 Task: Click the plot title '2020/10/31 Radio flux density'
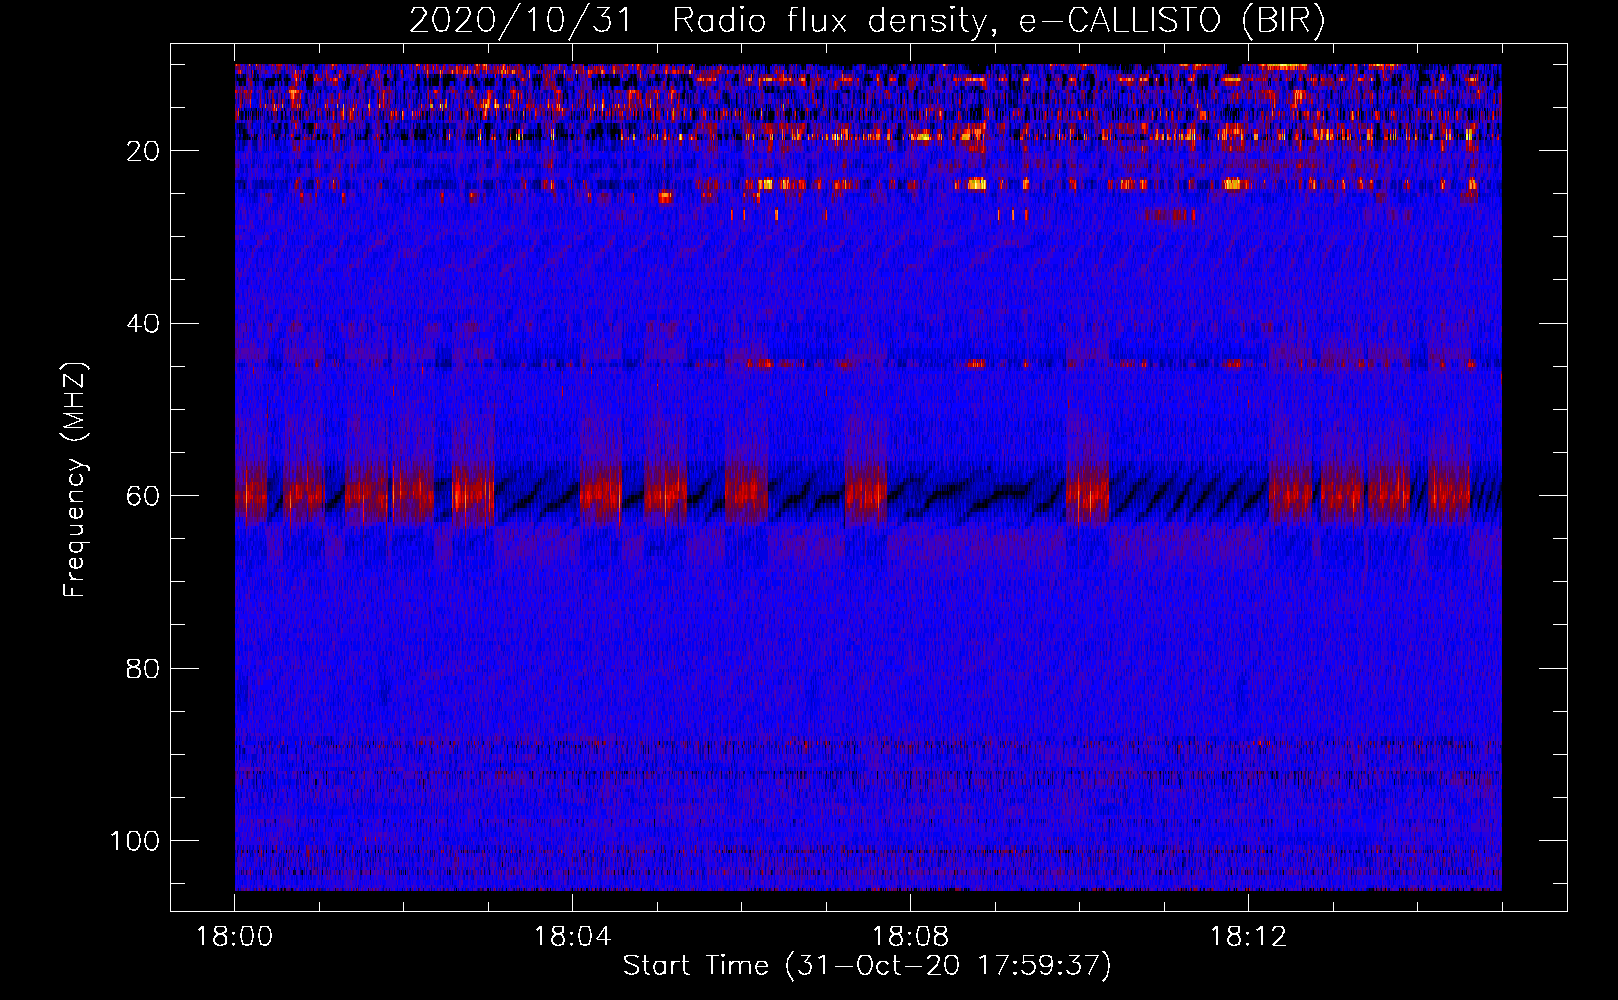(867, 21)
